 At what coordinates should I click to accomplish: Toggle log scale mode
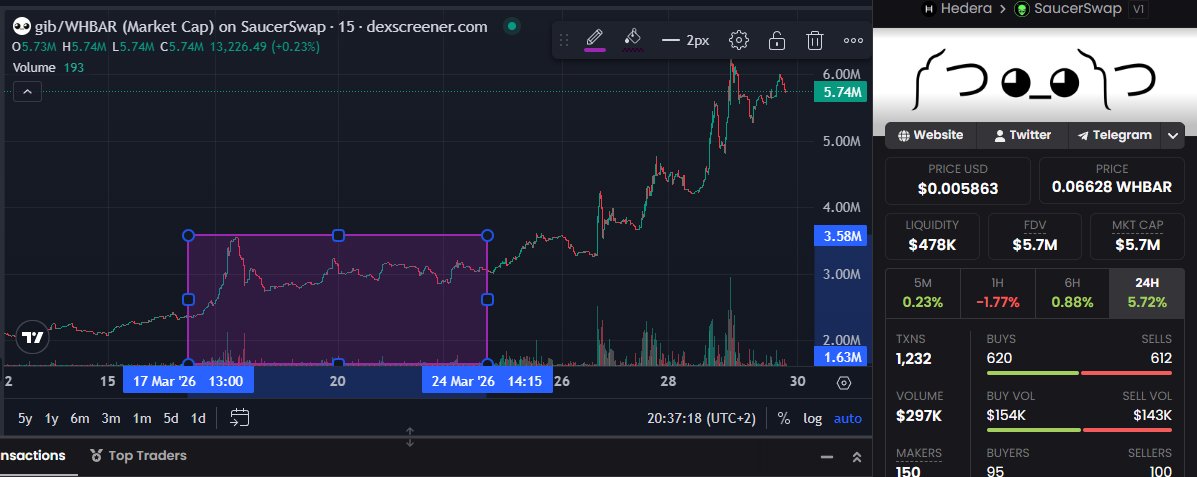pos(813,418)
